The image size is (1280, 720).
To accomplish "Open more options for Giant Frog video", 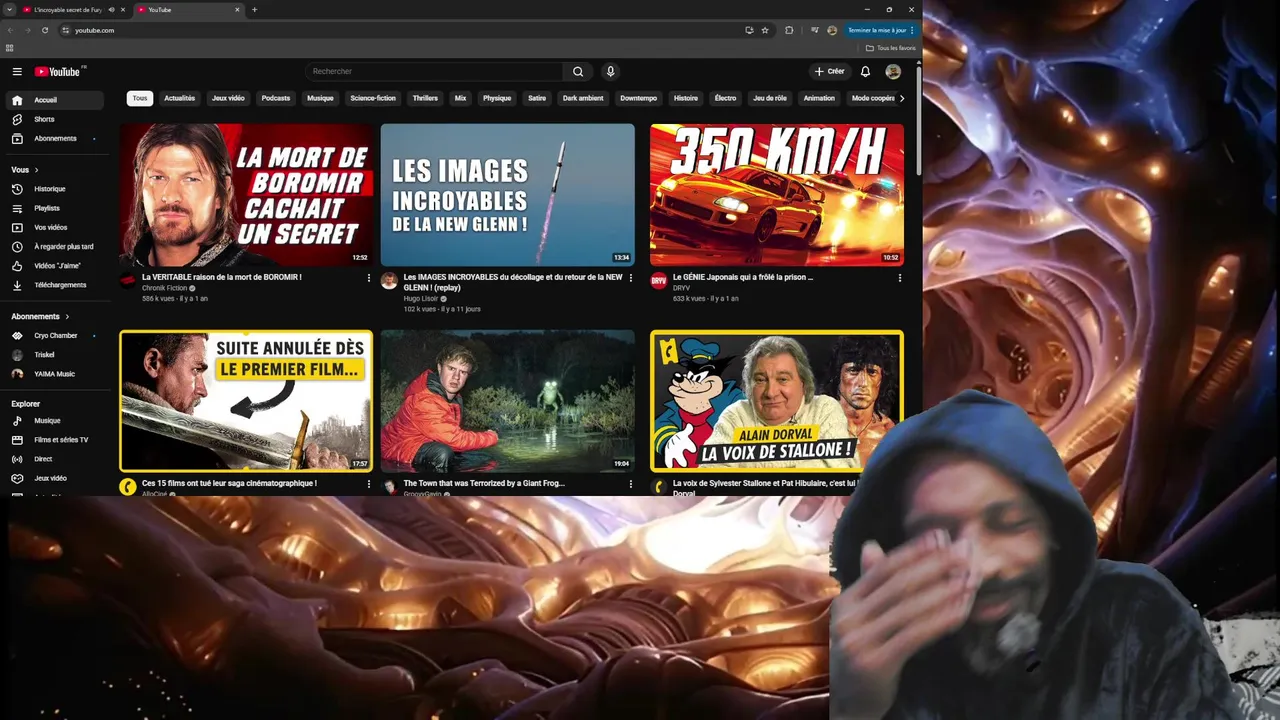I will click(630, 484).
